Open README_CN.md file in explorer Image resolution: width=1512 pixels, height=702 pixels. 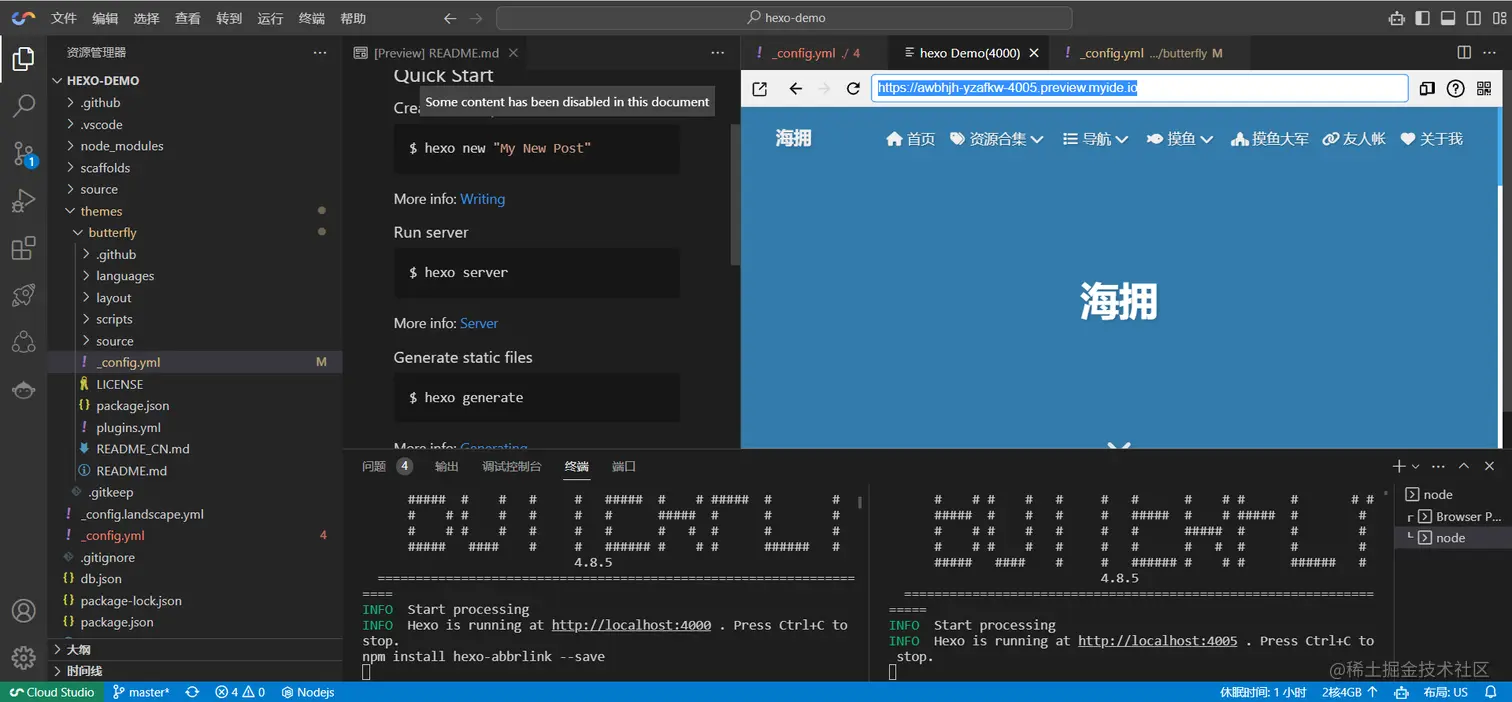pyautogui.click(x=143, y=449)
